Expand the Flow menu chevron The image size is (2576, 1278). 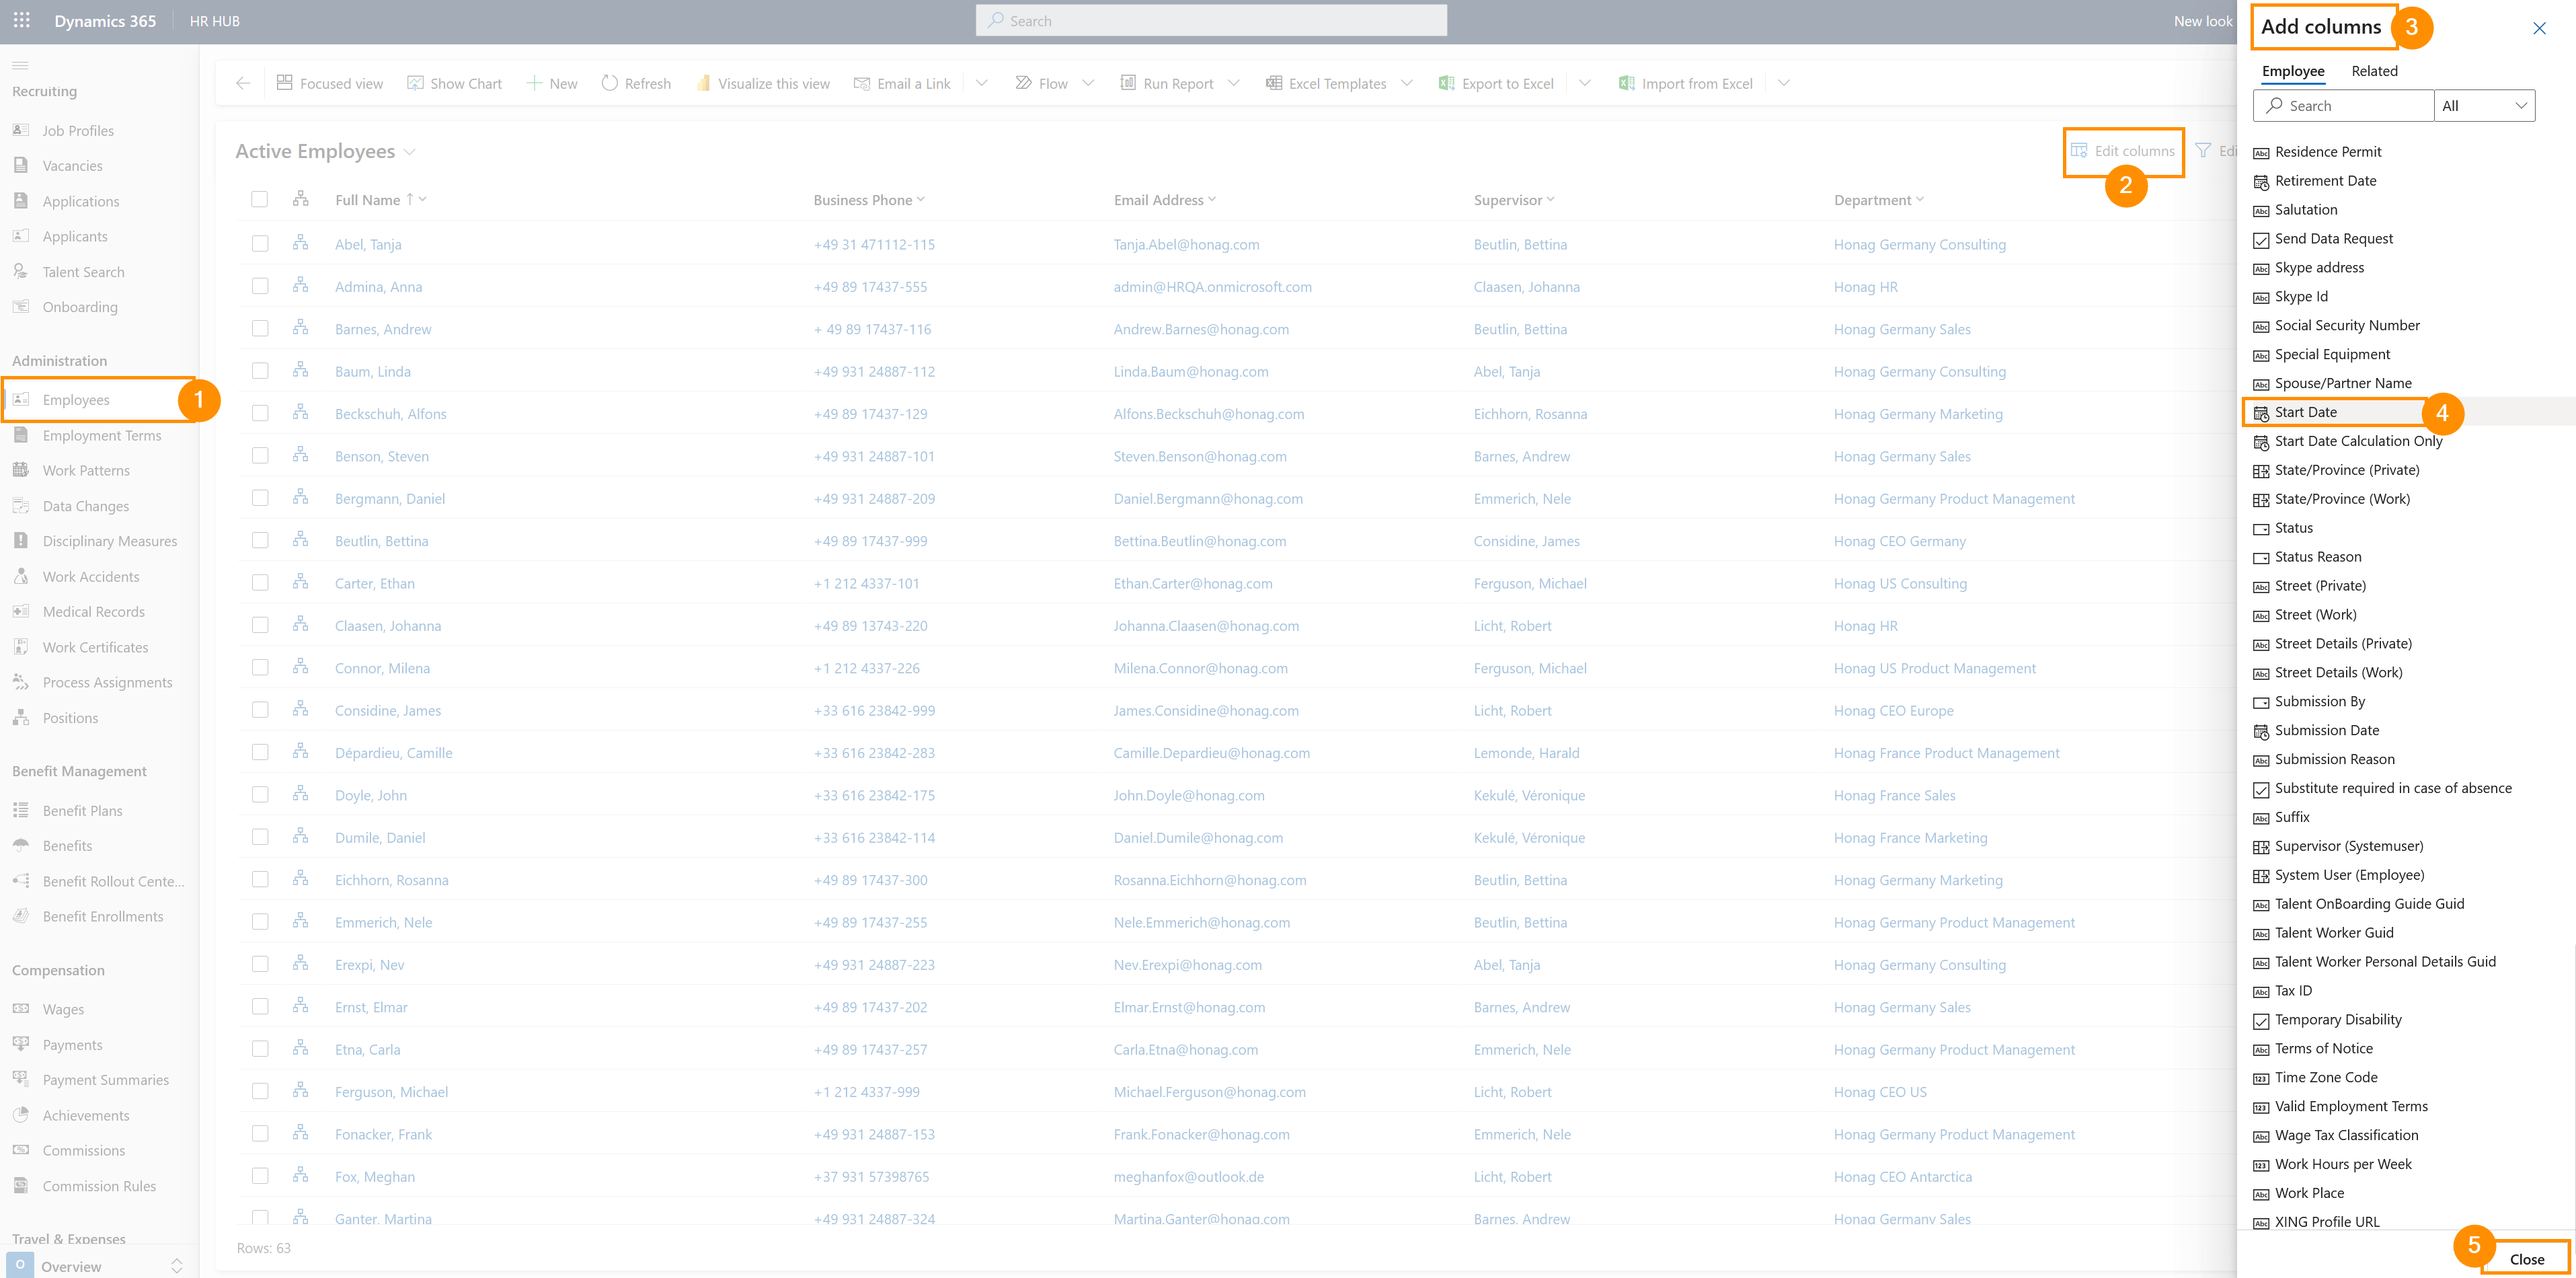pos(1088,83)
